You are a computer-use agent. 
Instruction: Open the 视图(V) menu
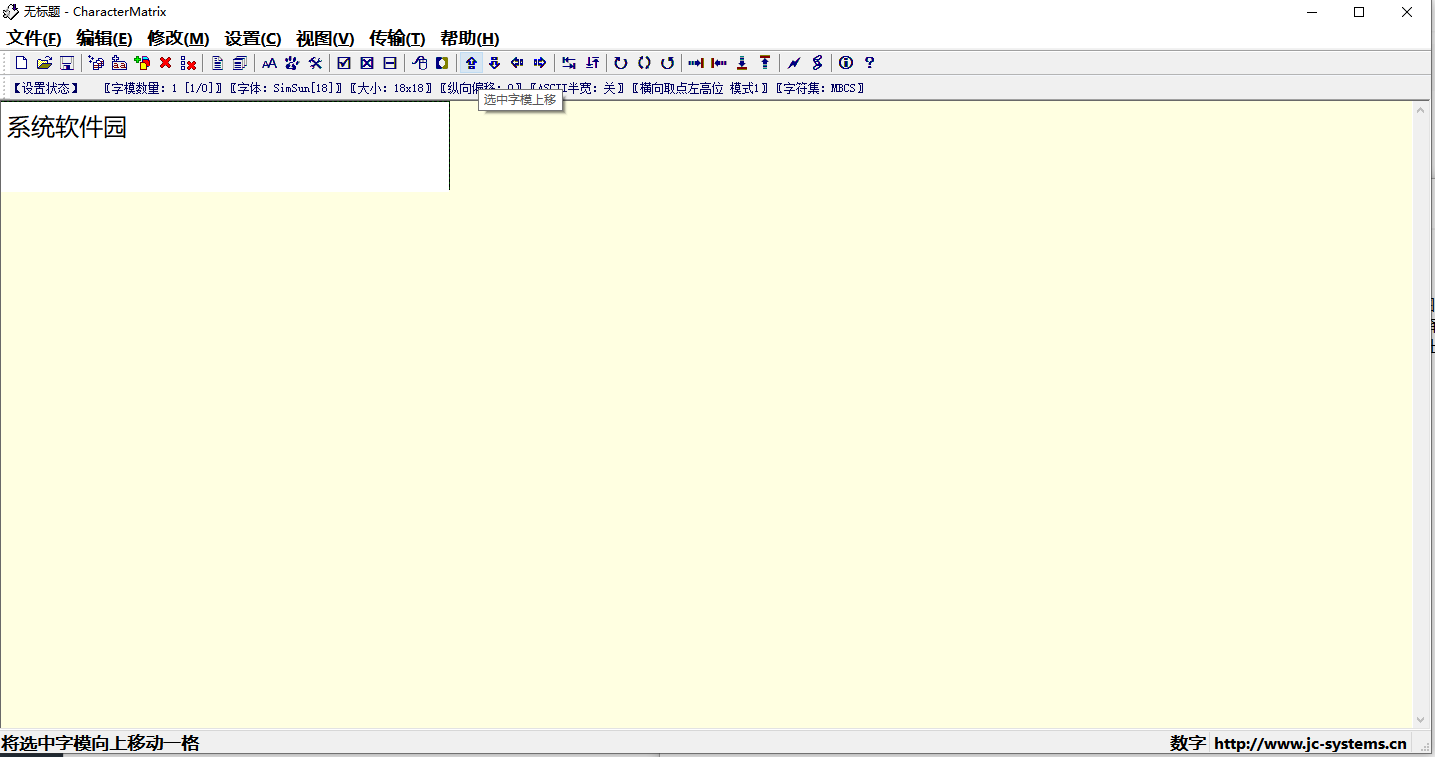point(325,39)
